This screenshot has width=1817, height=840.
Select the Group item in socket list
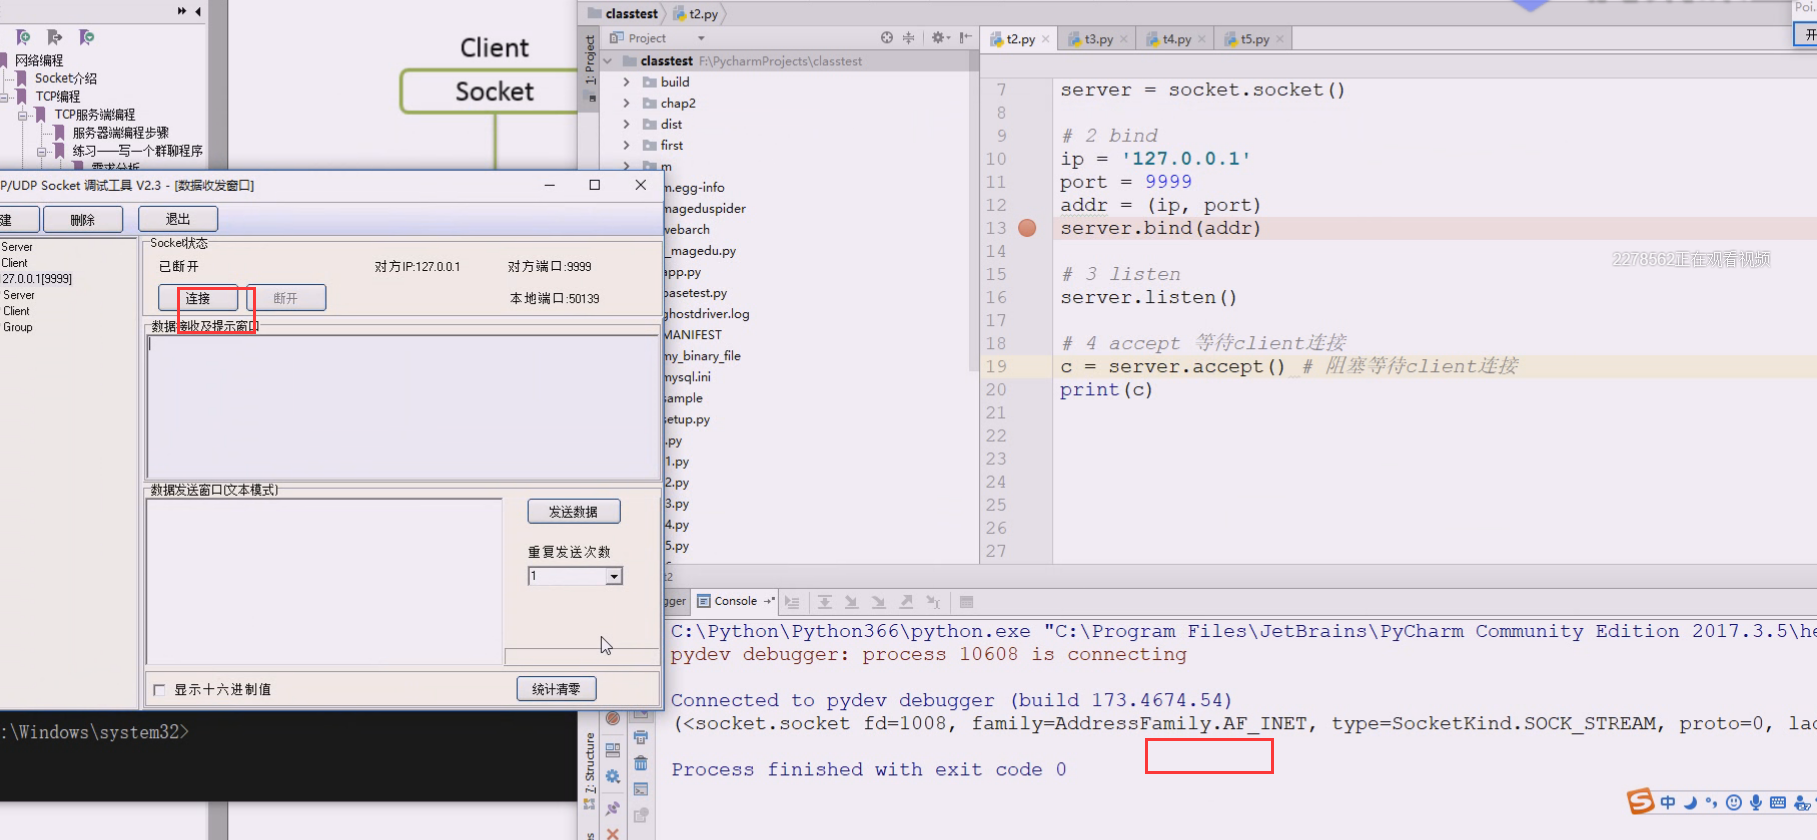click(x=18, y=327)
